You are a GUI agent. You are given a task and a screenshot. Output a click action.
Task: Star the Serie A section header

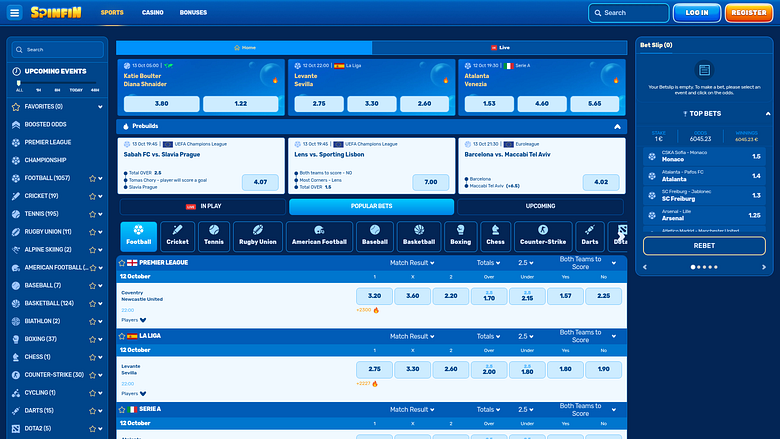point(122,410)
